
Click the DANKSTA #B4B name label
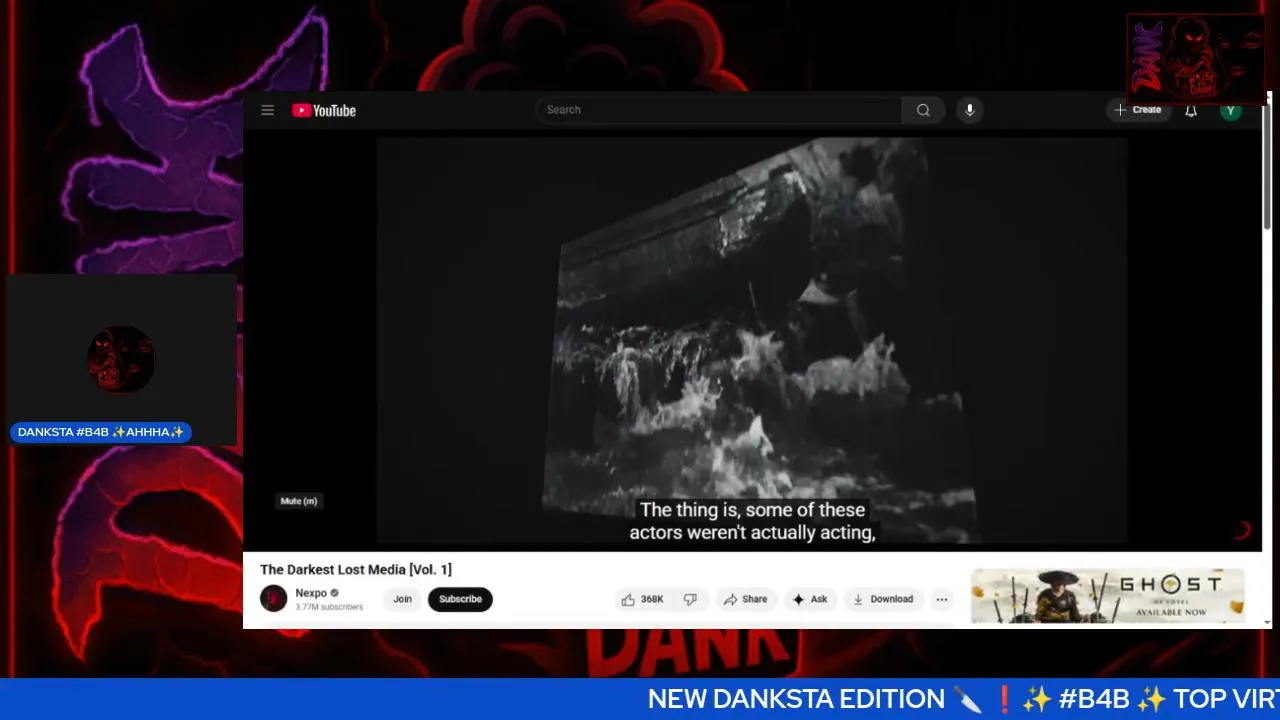[101, 432]
